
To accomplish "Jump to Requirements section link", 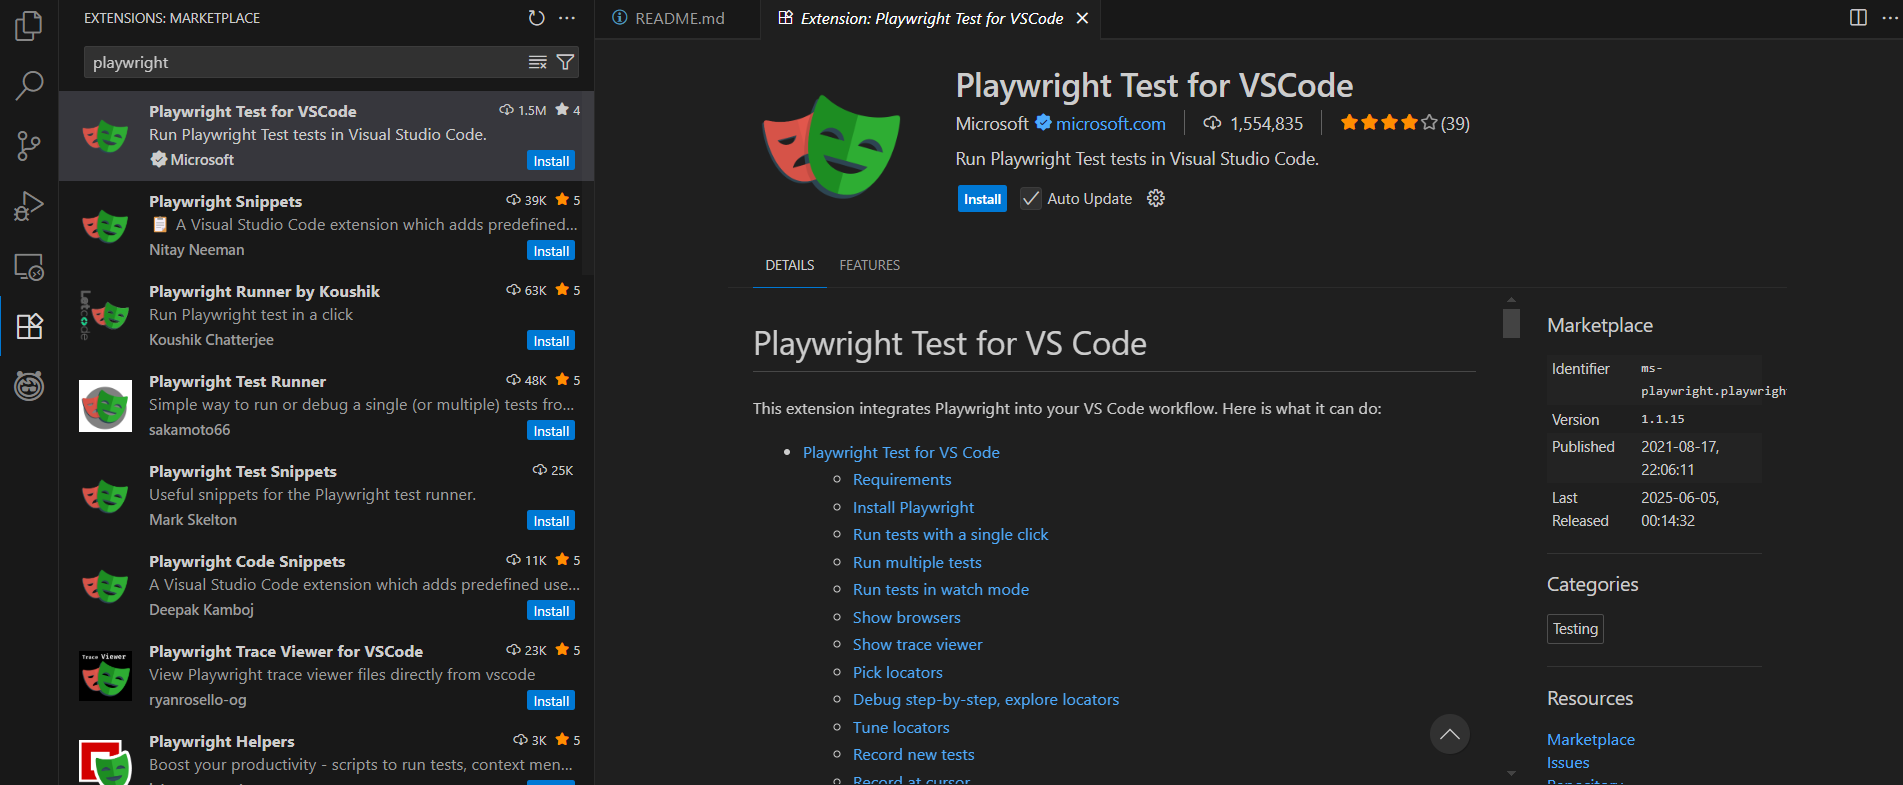I will 902,480.
